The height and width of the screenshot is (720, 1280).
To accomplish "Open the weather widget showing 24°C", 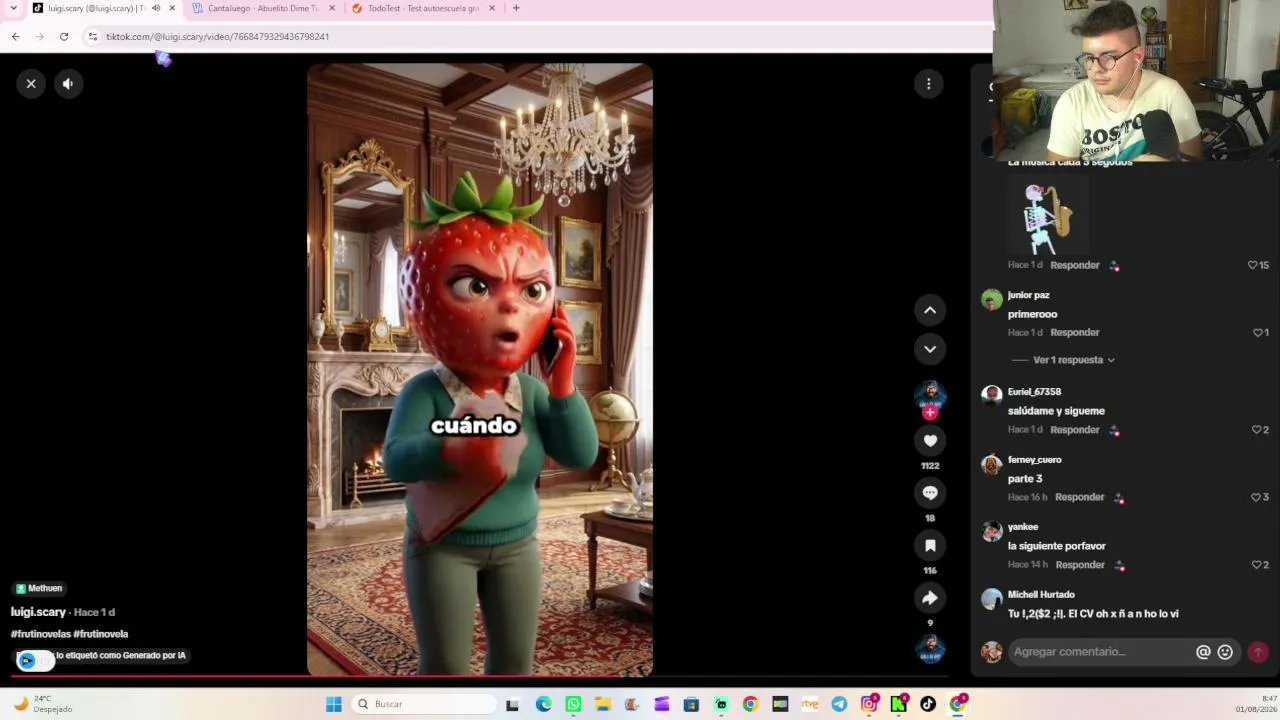I will 42,704.
